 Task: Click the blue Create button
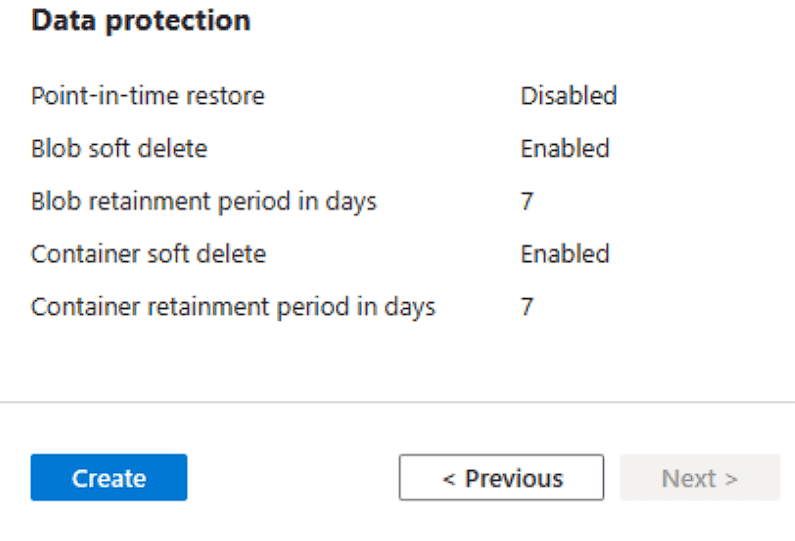(109, 478)
